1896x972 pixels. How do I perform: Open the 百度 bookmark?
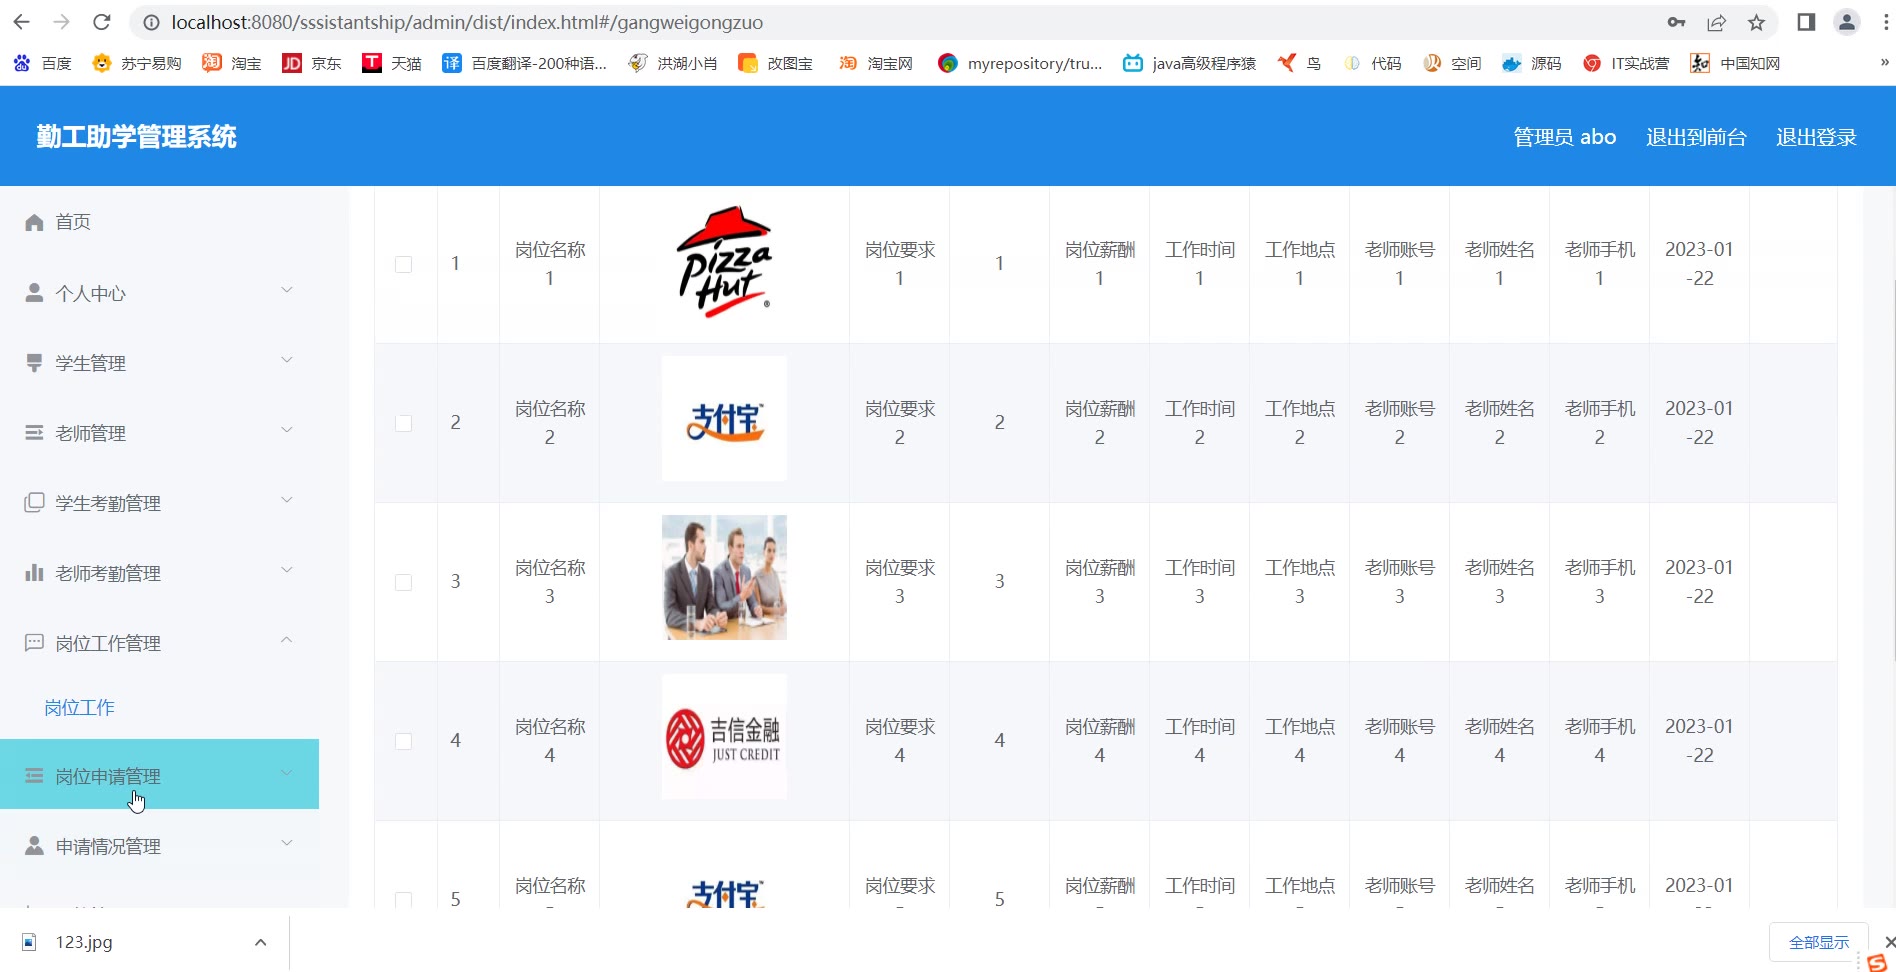pyautogui.click(x=42, y=63)
